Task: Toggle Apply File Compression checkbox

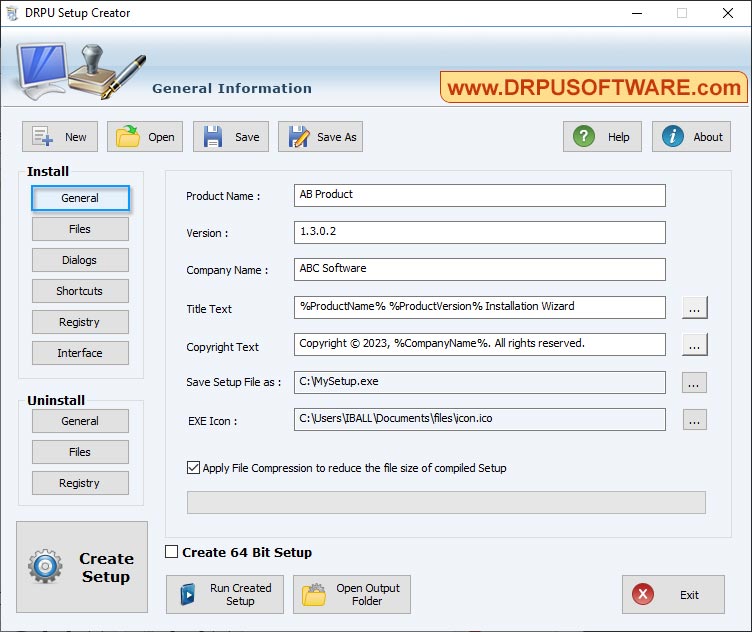Action: coord(193,468)
